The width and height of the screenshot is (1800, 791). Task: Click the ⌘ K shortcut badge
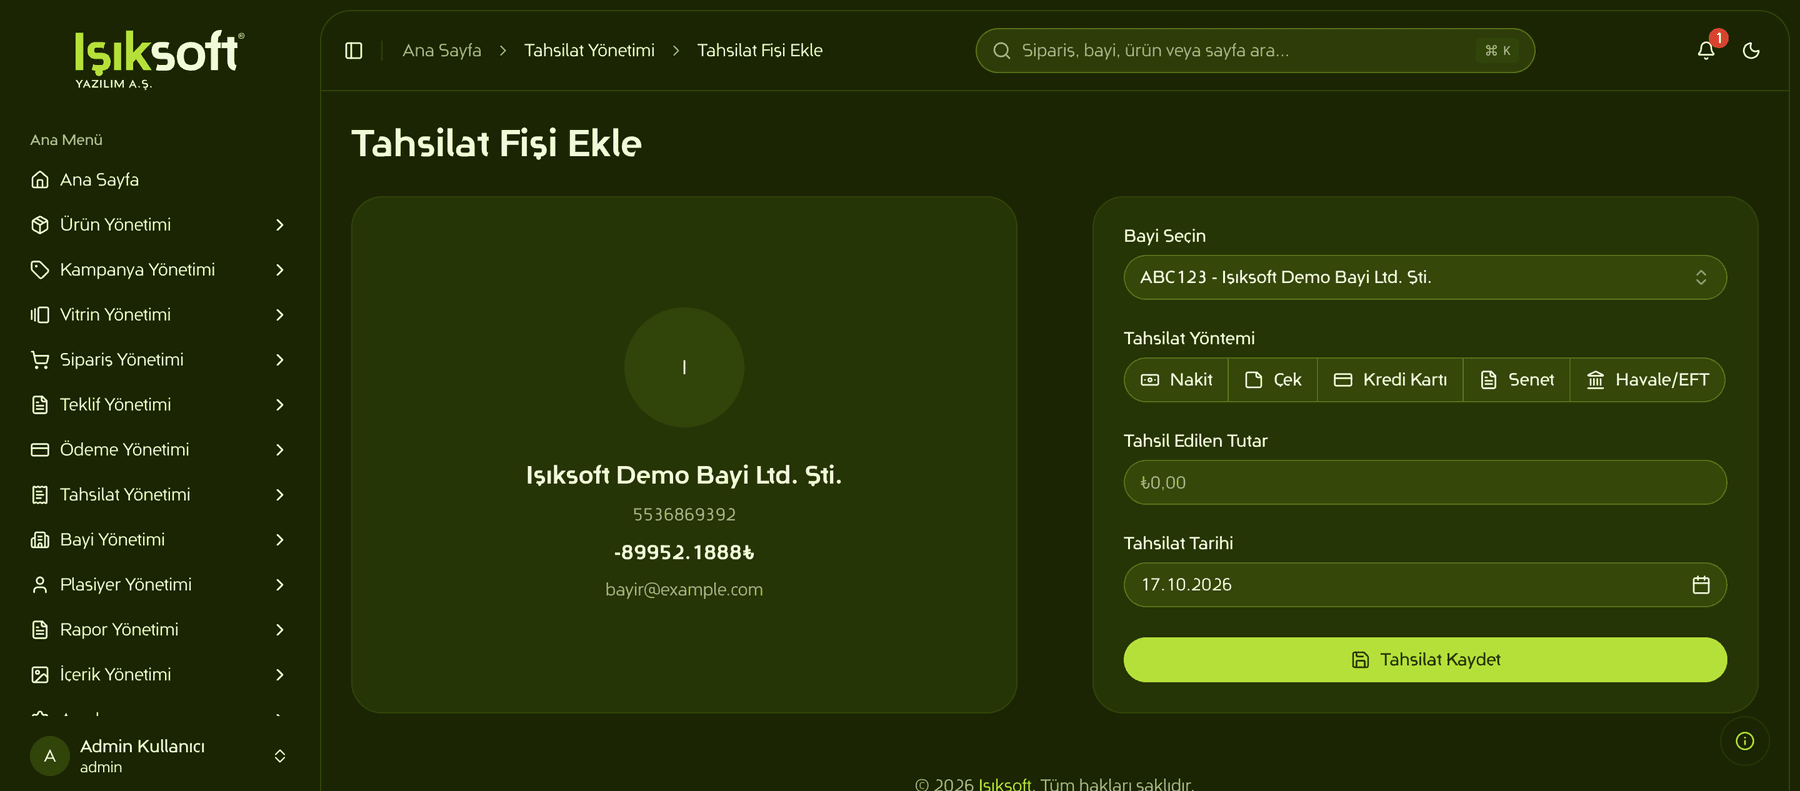coord(1498,51)
